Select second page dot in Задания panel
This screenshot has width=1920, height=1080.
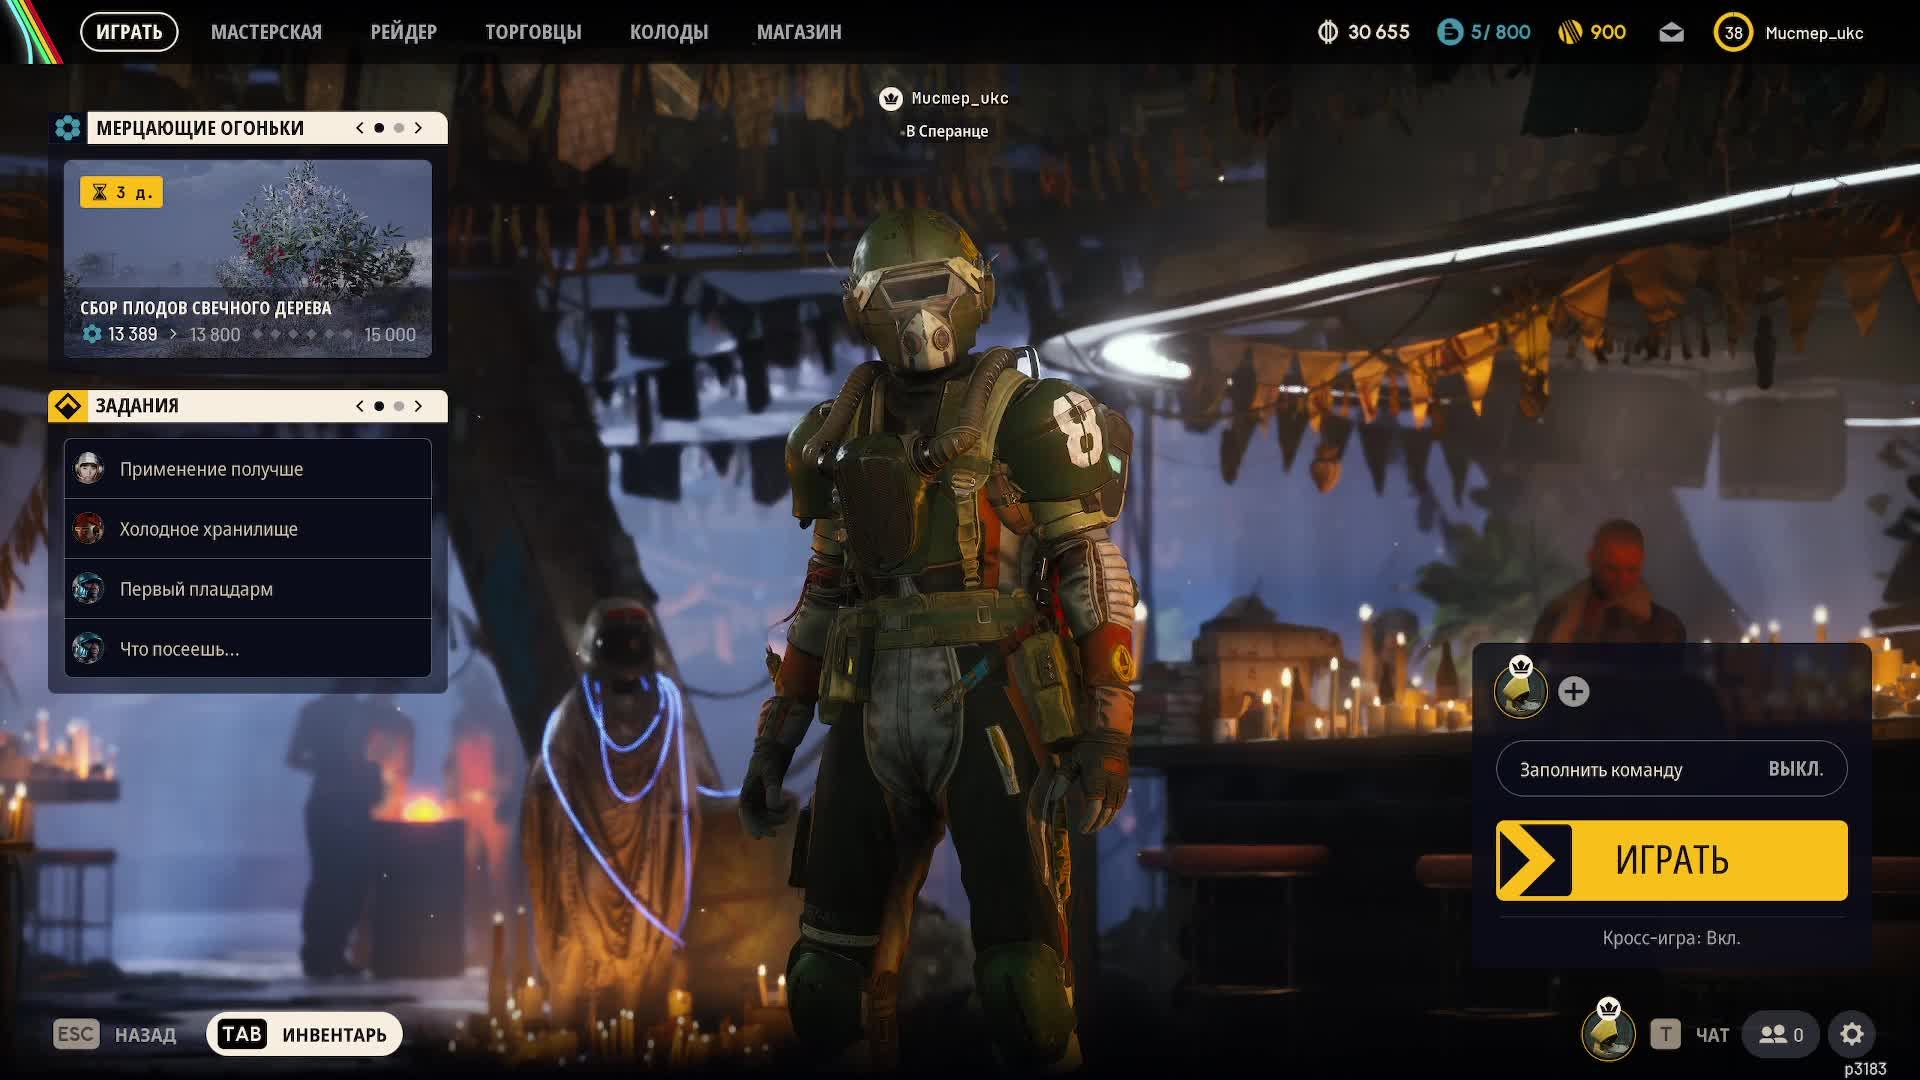point(399,406)
